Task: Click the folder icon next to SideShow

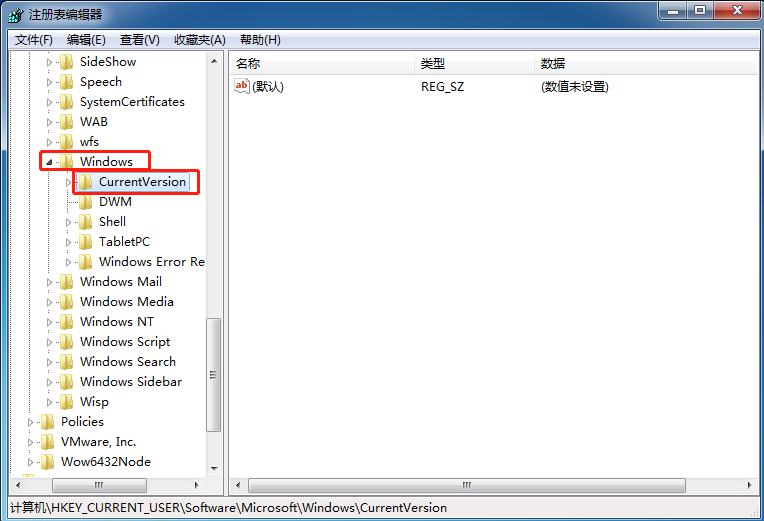Action: pos(66,62)
